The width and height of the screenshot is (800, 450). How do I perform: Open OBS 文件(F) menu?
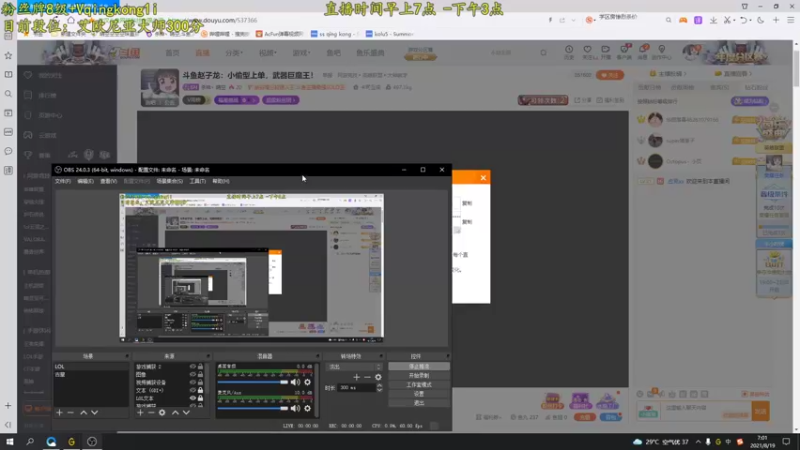(x=63, y=181)
